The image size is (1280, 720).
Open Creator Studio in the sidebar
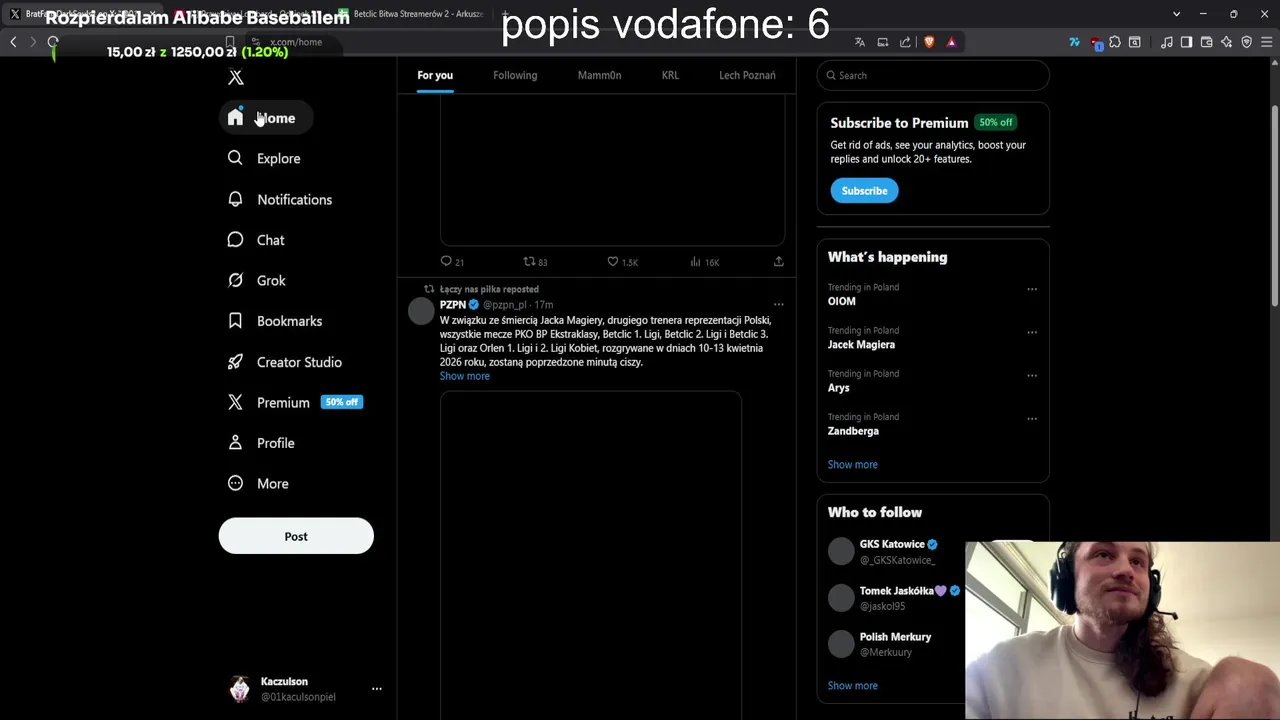[285, 362]
